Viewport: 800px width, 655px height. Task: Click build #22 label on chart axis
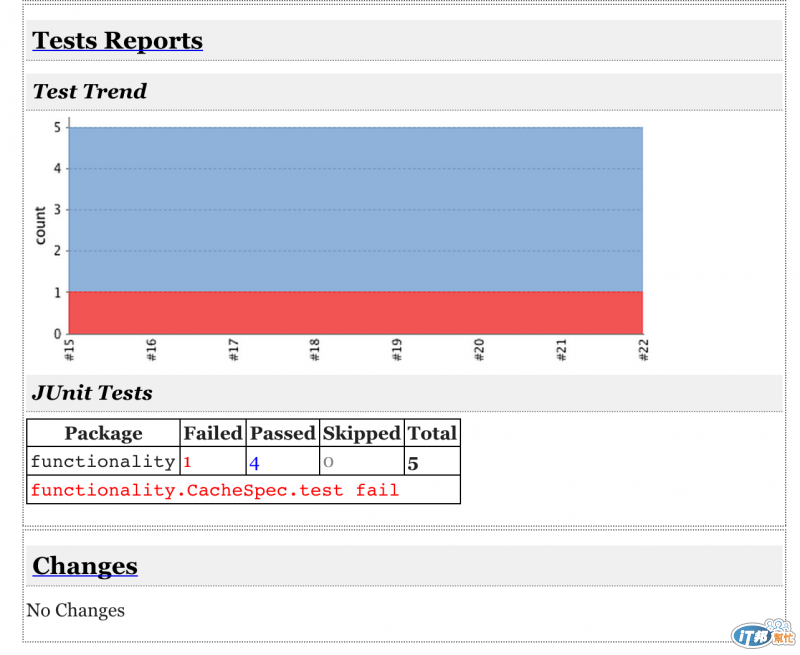coord(643,350)
